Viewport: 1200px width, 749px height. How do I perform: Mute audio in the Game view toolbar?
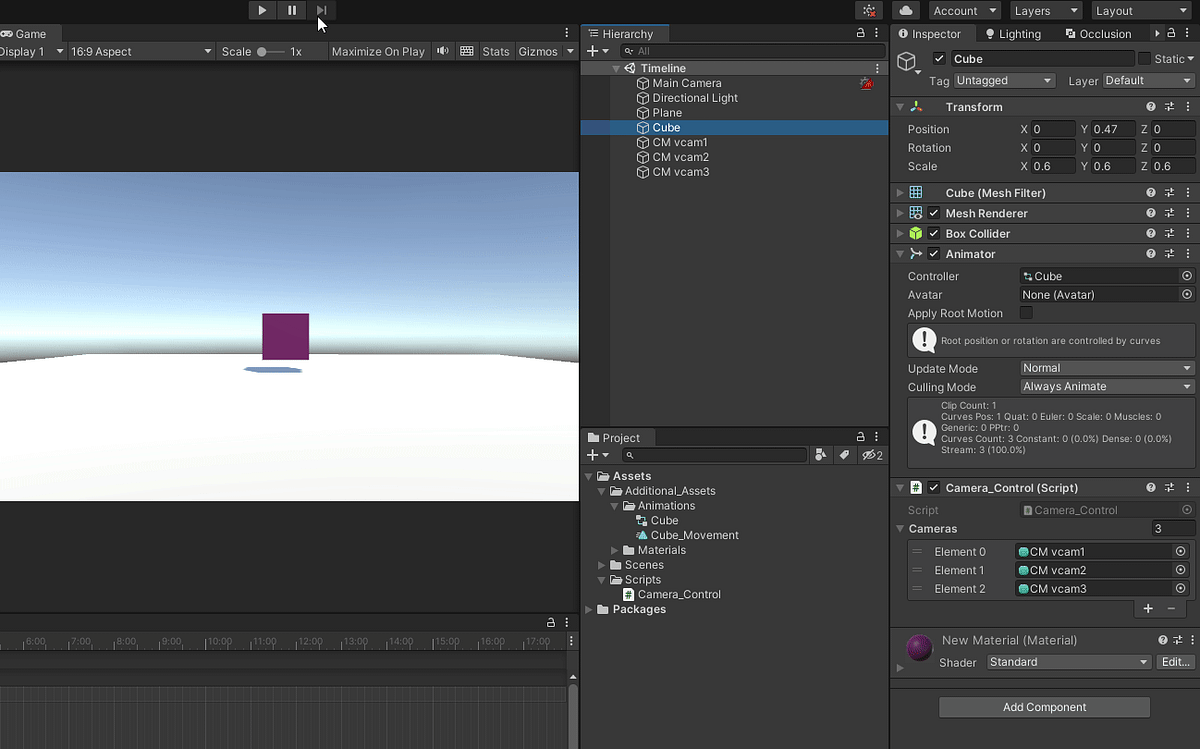click(442, 51)
